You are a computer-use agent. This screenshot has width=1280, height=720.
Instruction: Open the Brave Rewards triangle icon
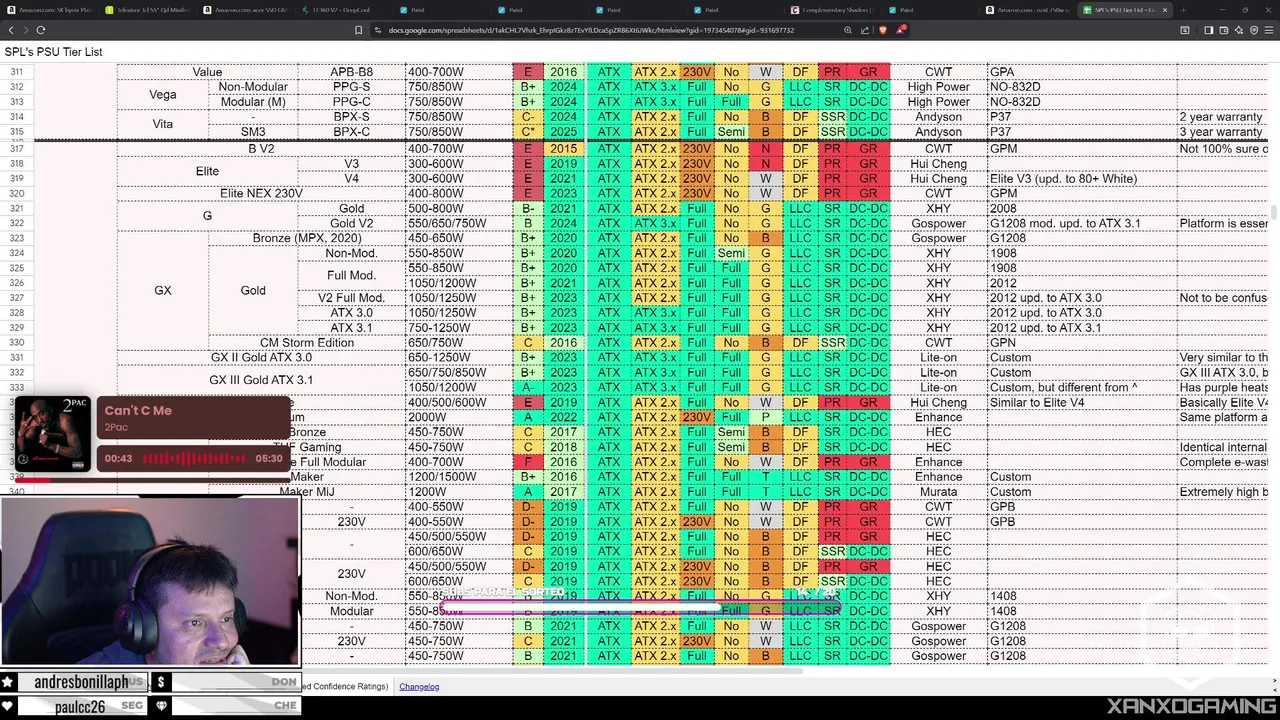pos(900,30)
